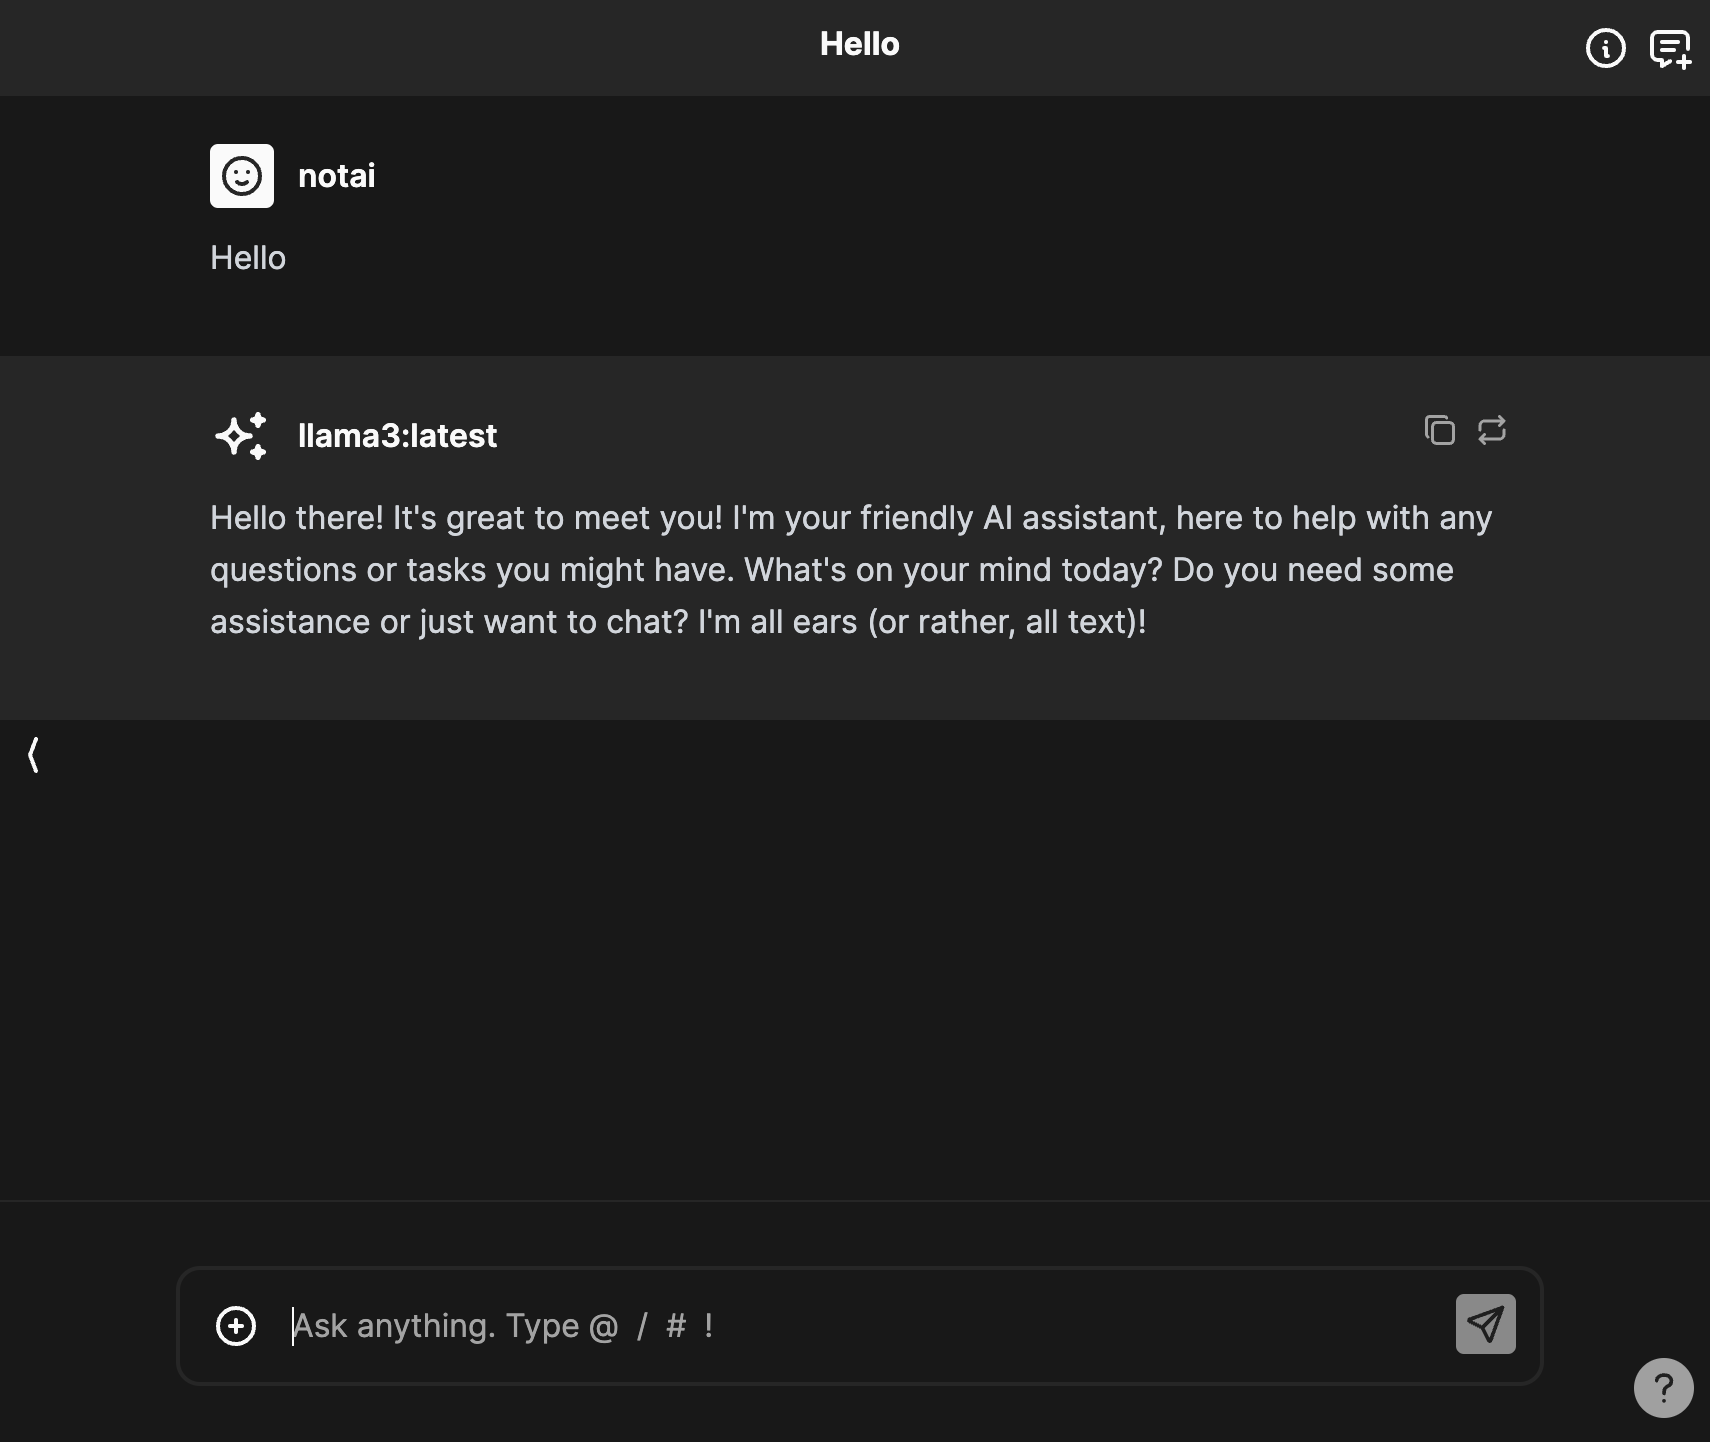Expand the sidebar using the left chevron
This screenshot has width=1710, height=1442.
point(34,755)
